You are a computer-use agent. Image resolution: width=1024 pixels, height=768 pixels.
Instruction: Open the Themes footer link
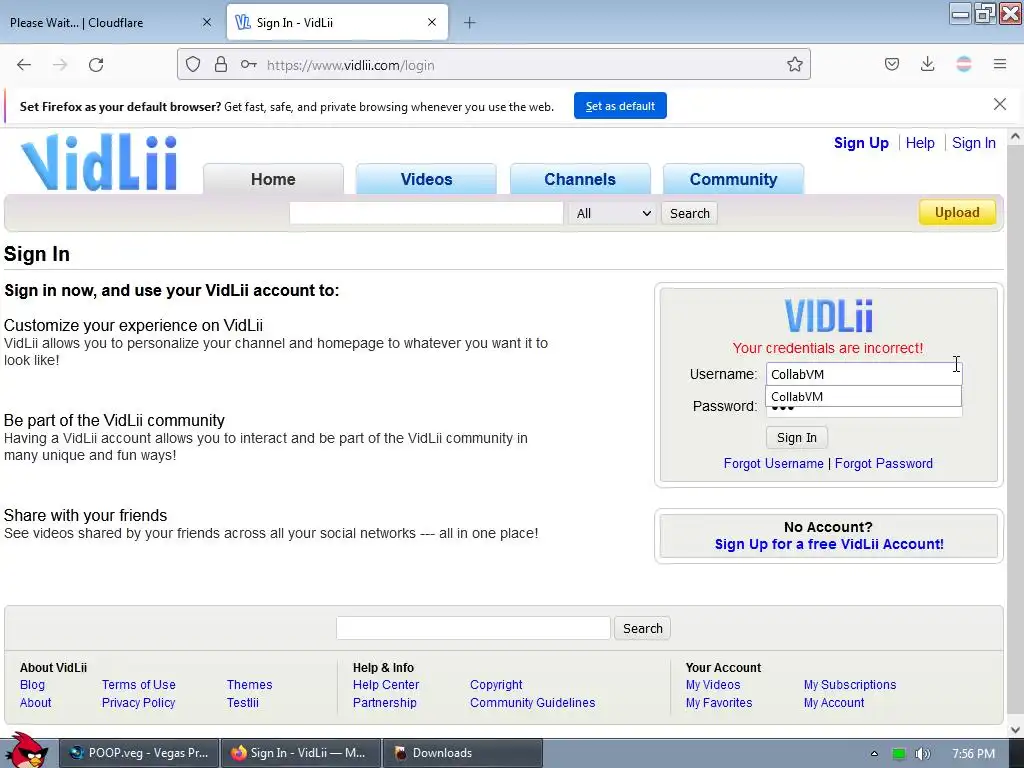pos(249,684)
